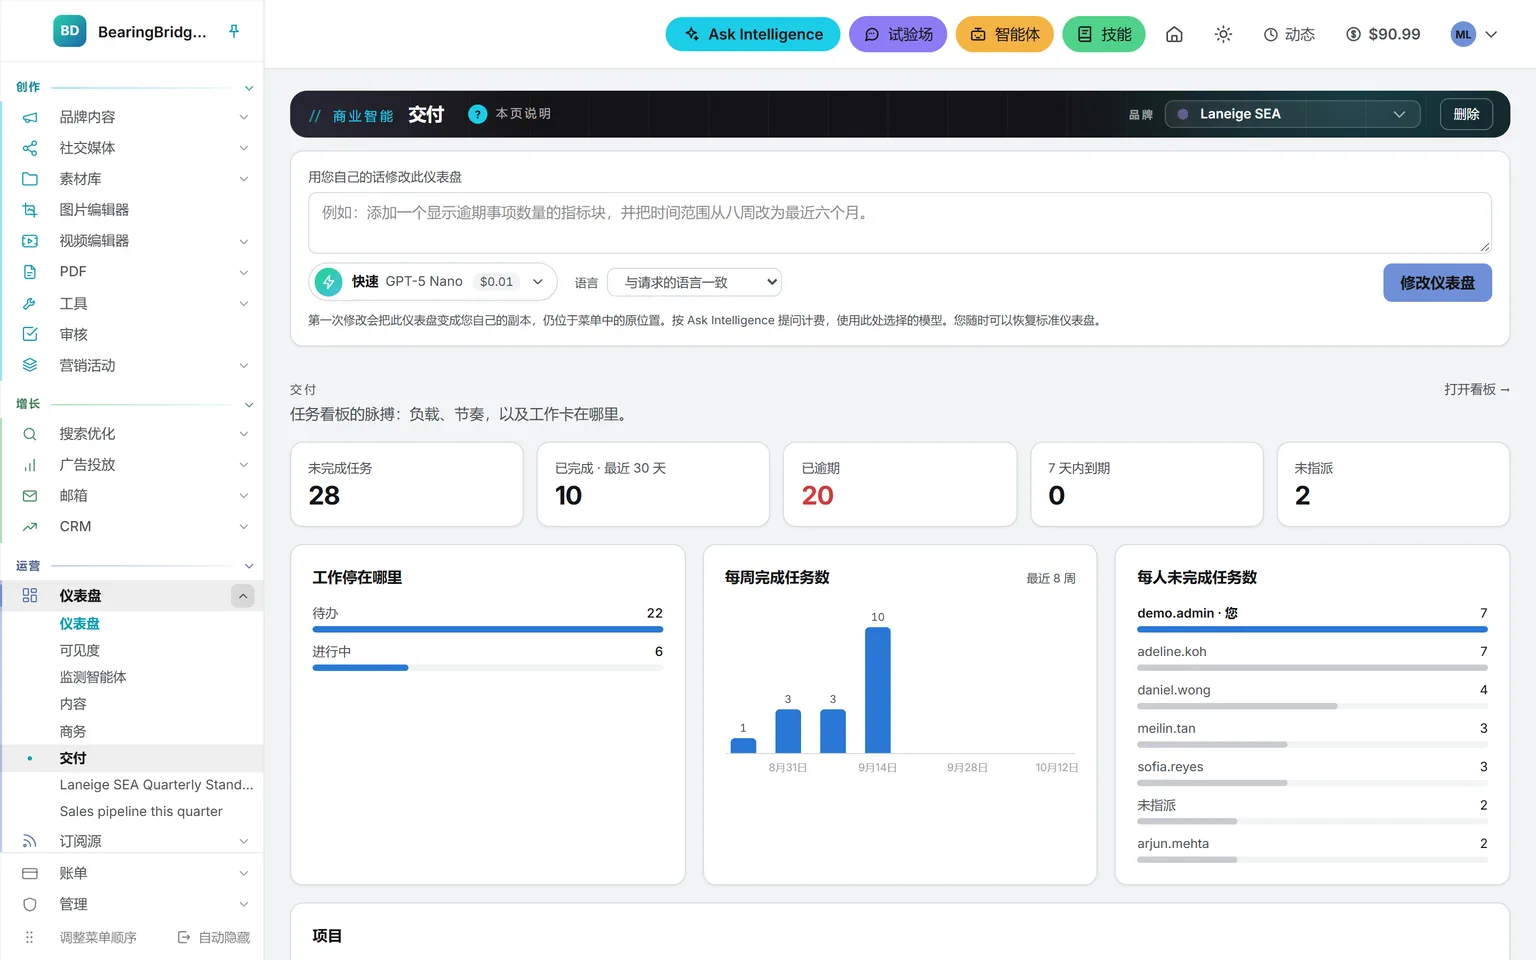The image size is (1536, 960).
Task: Open 本页说明 help question icon
Action: [478, 114]
